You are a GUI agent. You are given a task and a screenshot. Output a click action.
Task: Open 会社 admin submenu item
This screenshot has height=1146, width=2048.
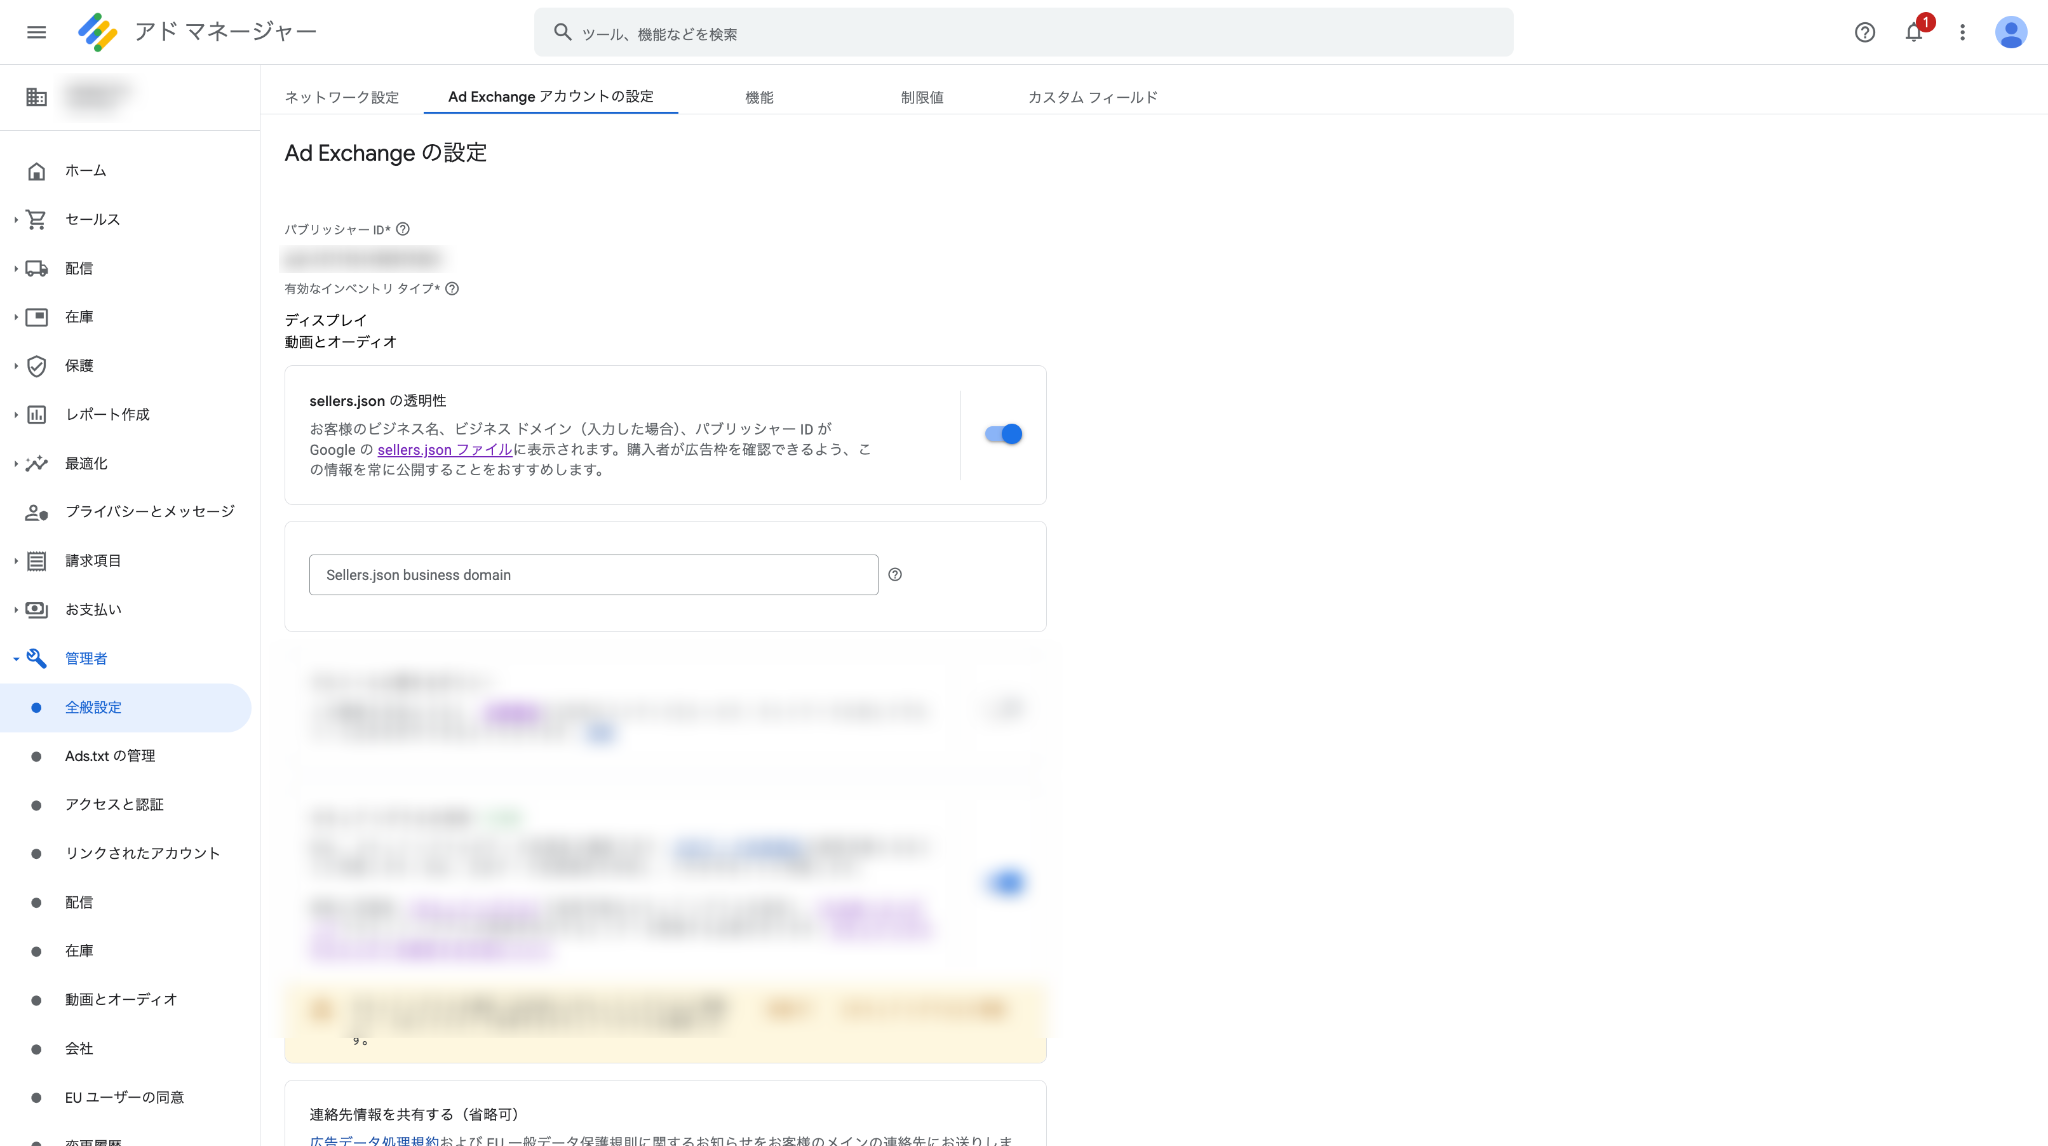pos(79,1049)
